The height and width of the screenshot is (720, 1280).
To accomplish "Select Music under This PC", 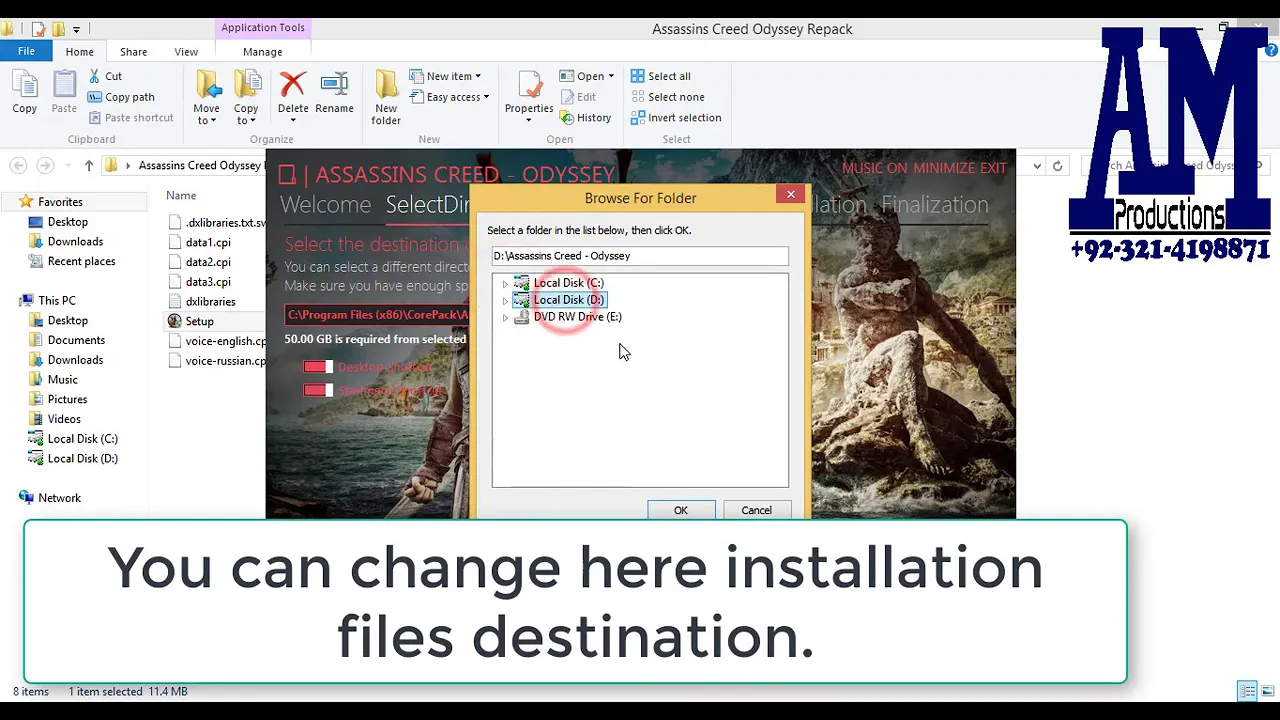I will pos(62,379).
